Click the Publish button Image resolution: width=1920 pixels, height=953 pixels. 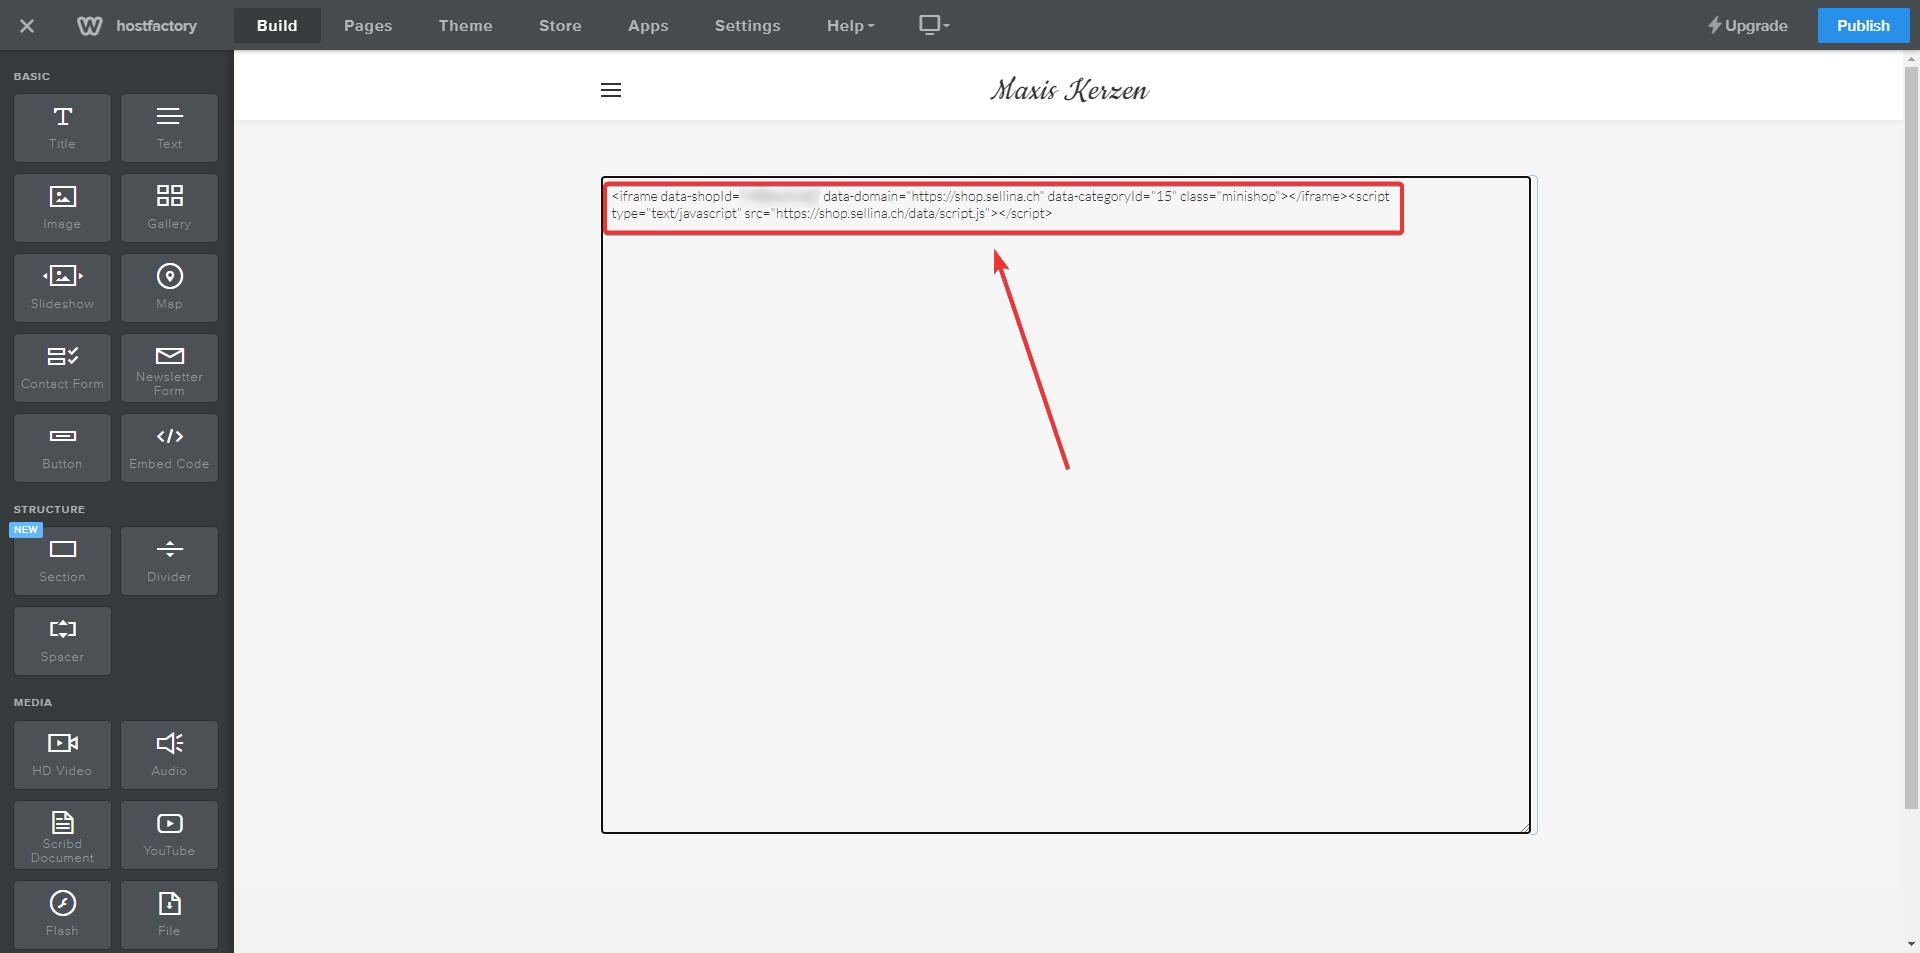1863,26
